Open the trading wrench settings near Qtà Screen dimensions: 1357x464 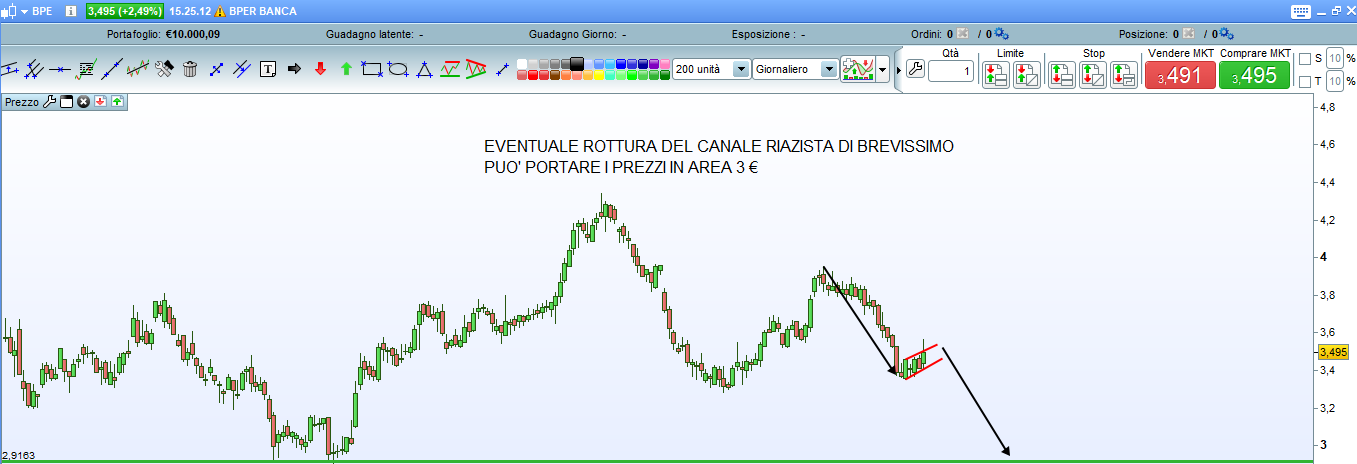pyautogui.click(x=915, y=69)
